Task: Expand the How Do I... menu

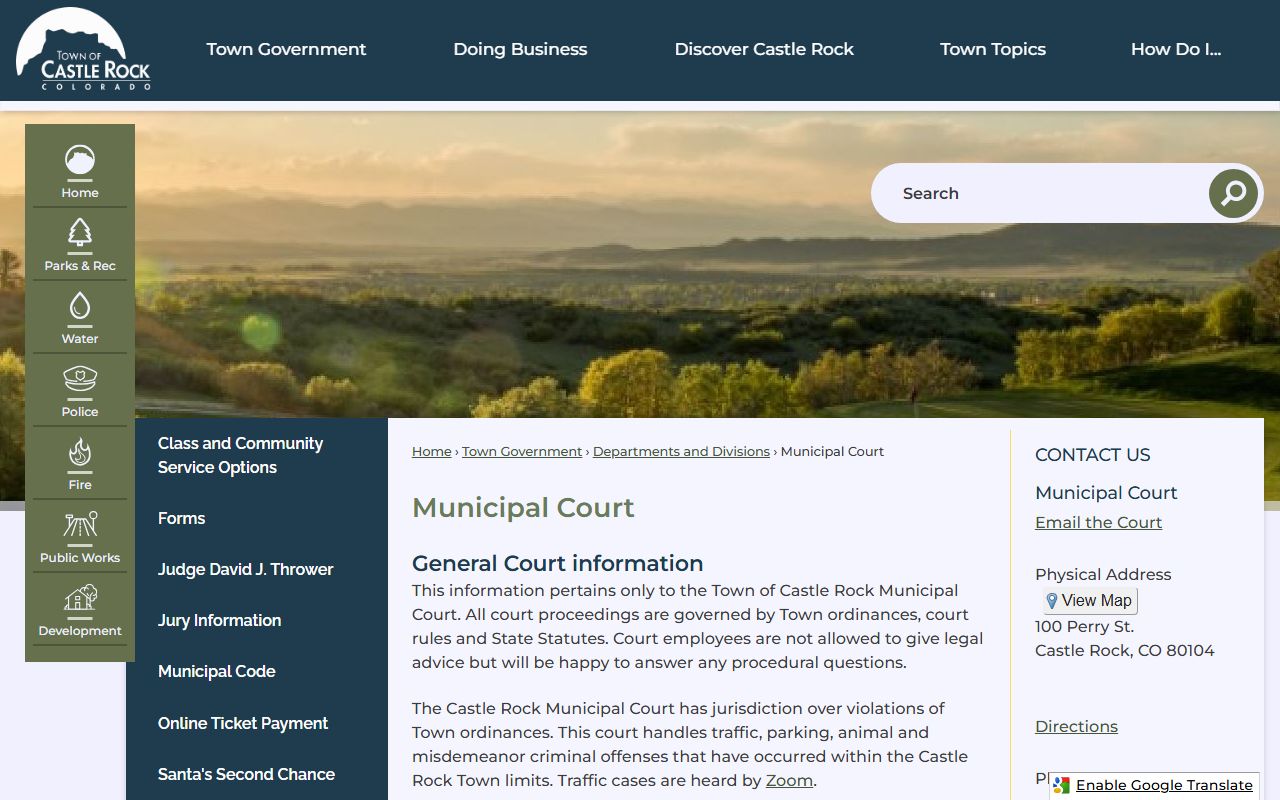Action: (x=1175, y=49)
